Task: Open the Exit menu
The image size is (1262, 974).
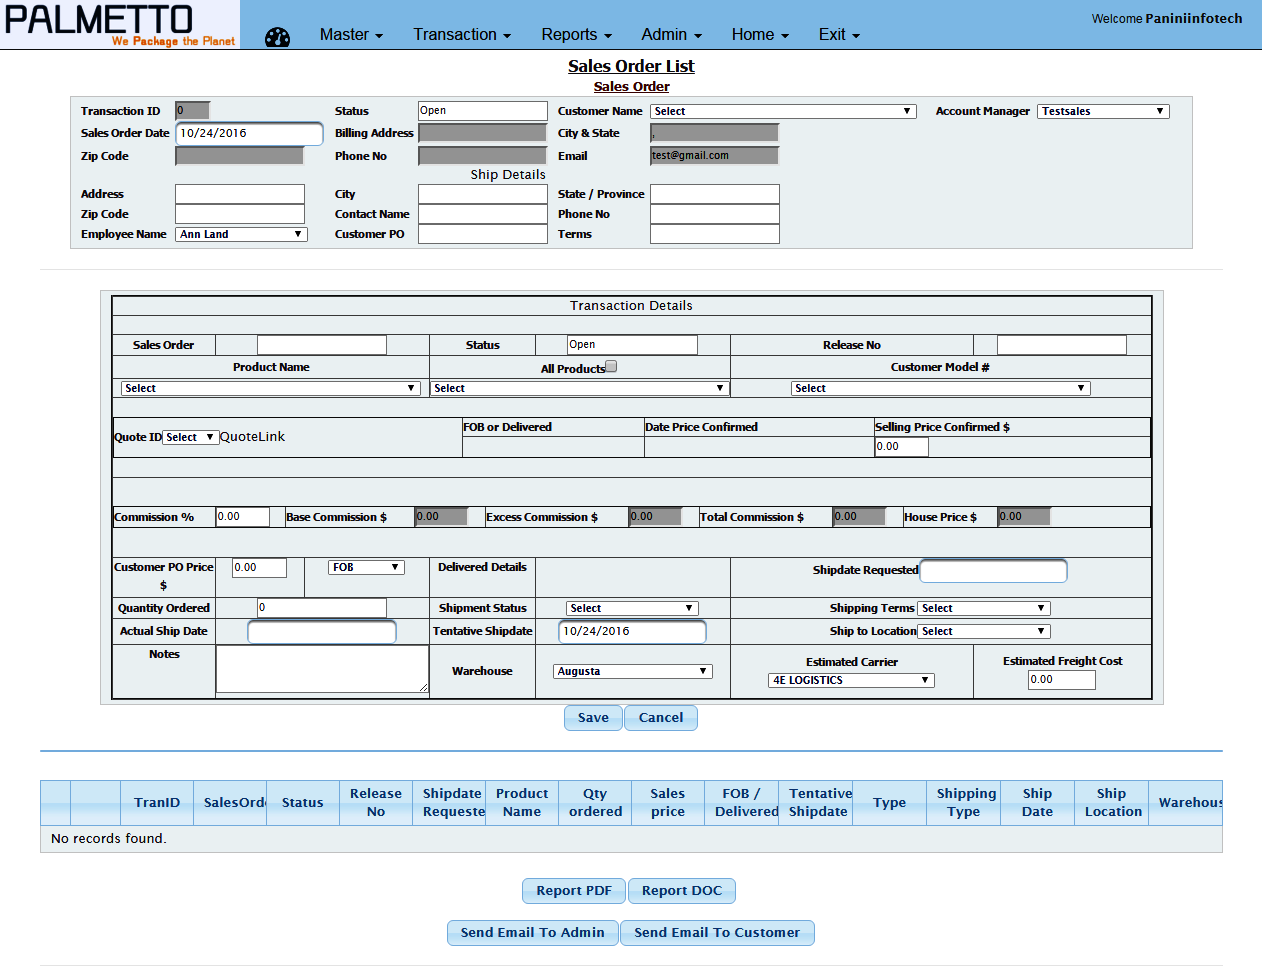Action: (x=839, y=35)
